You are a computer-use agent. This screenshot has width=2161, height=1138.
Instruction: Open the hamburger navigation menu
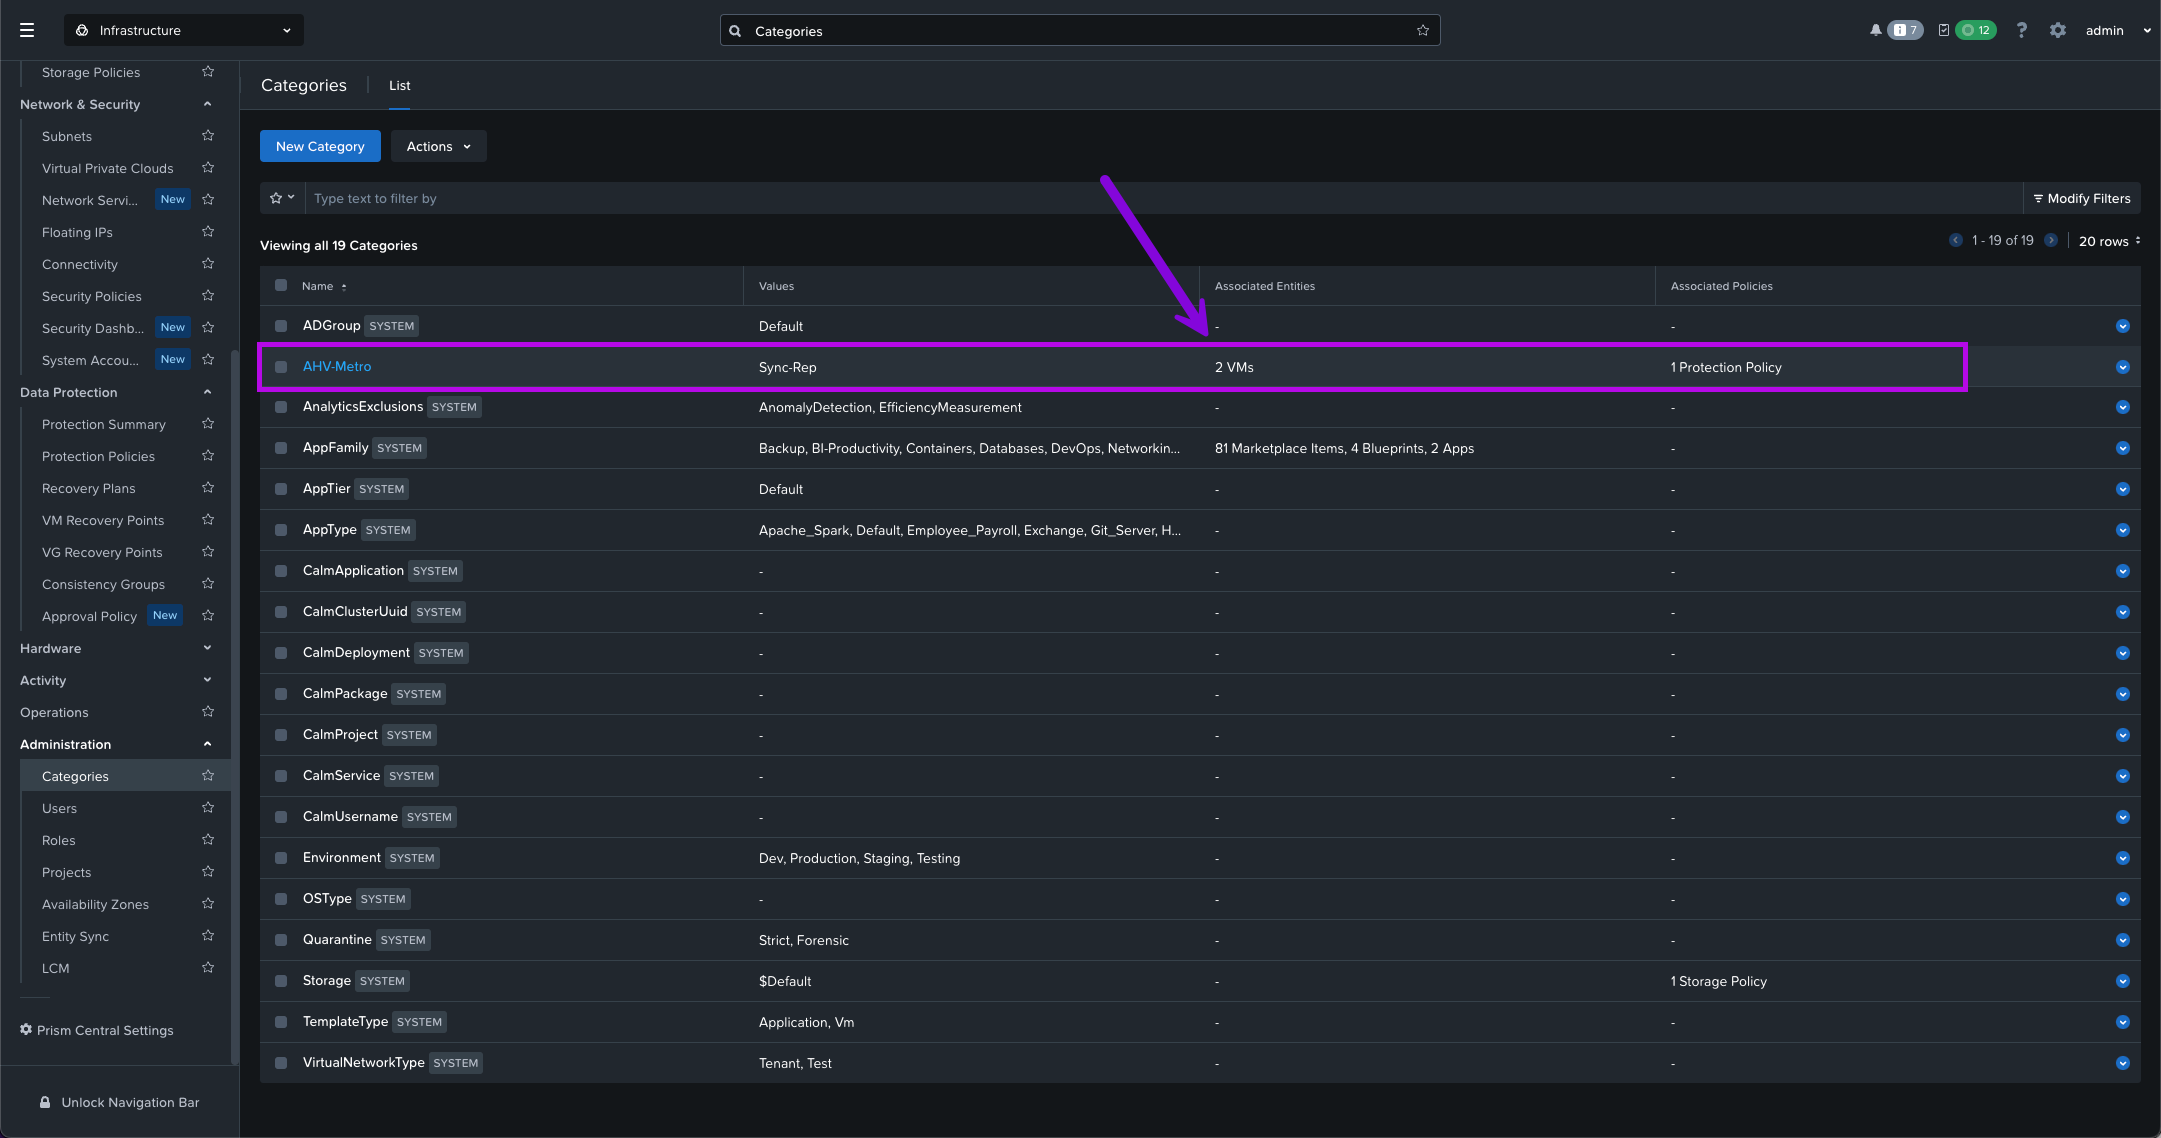click(27, 30)
